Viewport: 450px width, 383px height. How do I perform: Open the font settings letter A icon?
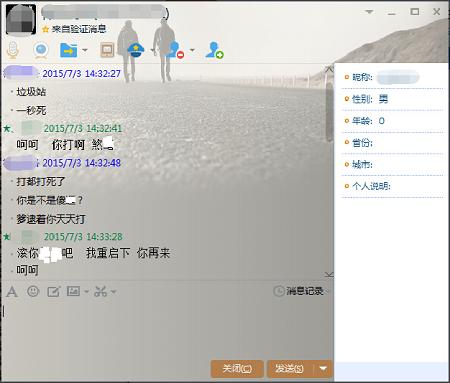pyautogui.click(x=12, y=292)
